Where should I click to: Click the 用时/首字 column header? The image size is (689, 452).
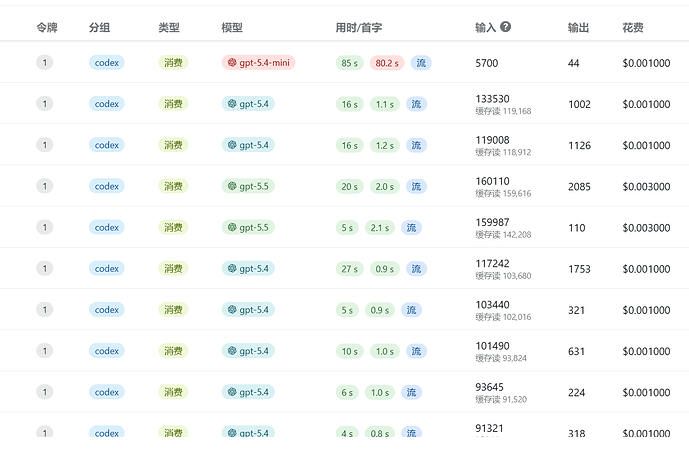(x=359, y=28)
